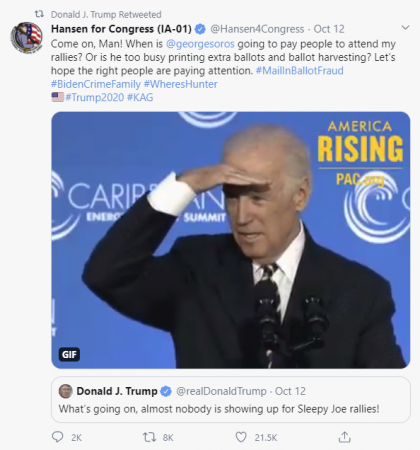Click the Hansen for Congress blue verified badge
Viewport: 420px width, 450px height.
[x=200, y=29]
